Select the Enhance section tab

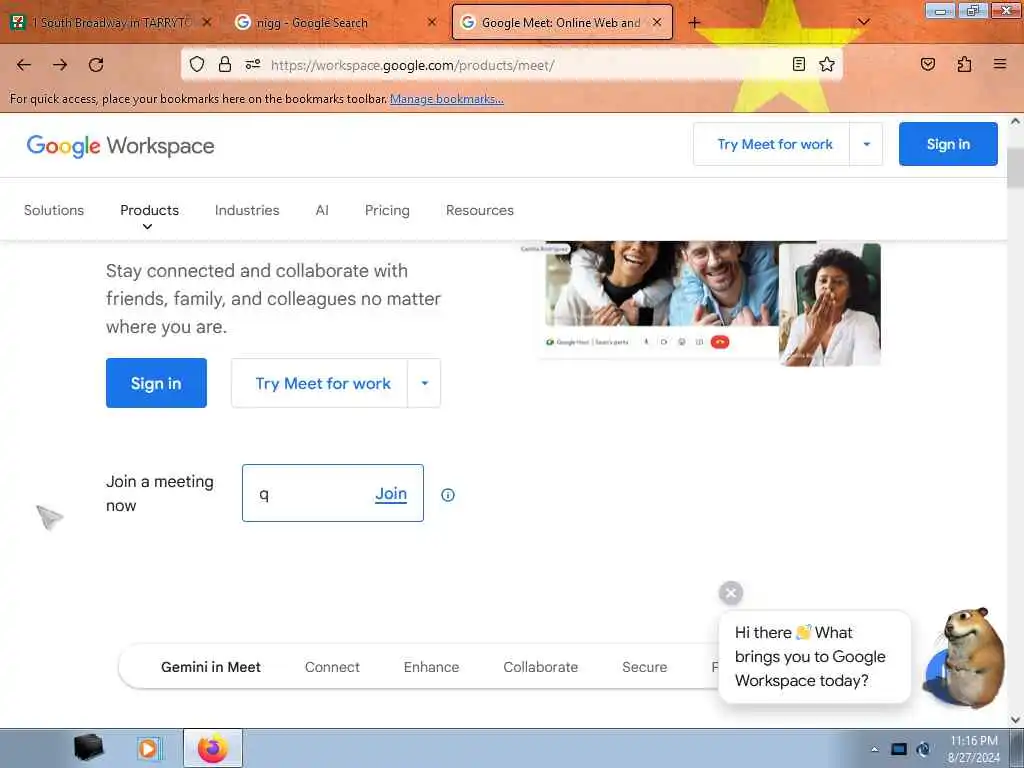[431, 667]
